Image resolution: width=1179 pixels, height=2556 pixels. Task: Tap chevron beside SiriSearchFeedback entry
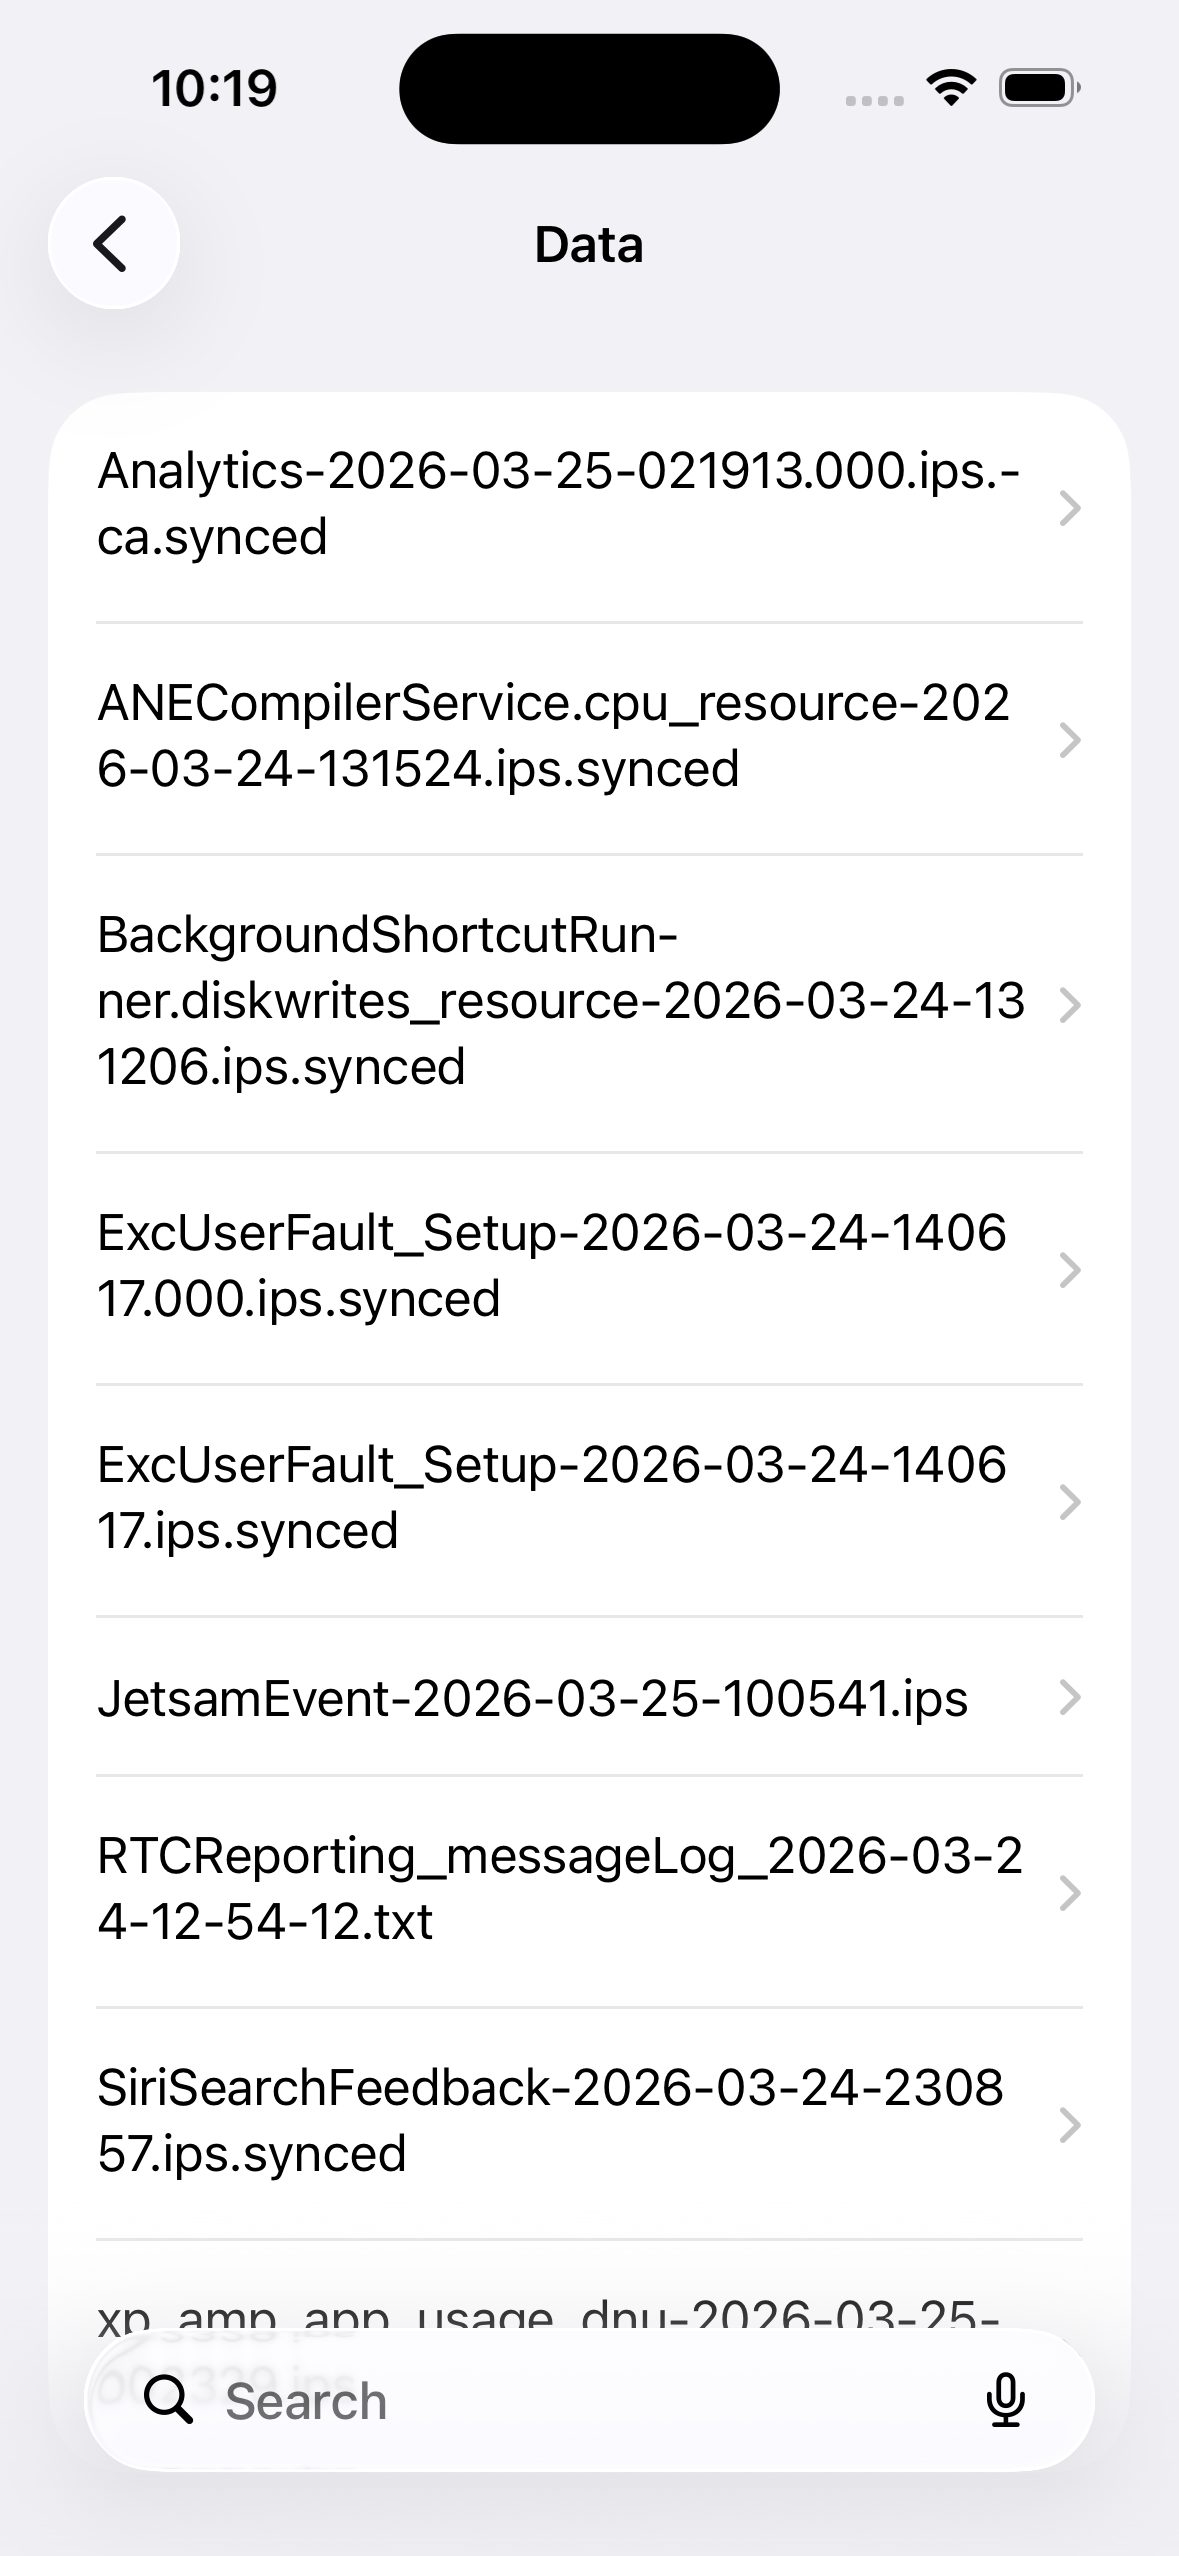click(1069, 2125)
